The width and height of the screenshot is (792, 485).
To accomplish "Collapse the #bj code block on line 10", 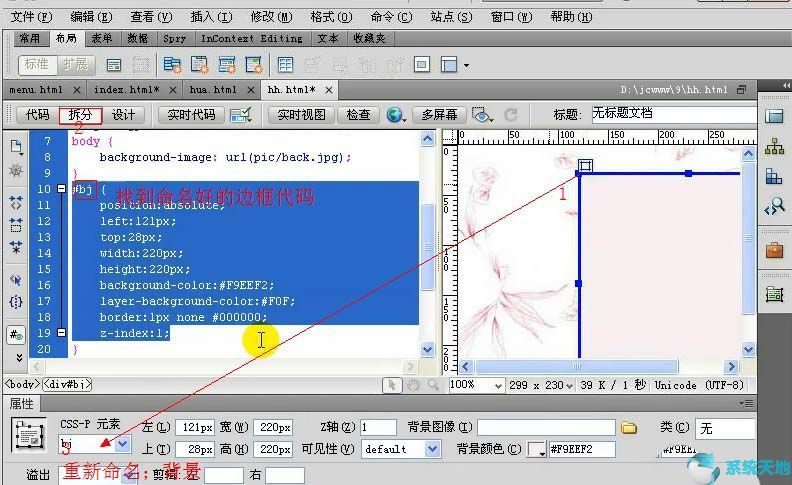I will point(61,188).
